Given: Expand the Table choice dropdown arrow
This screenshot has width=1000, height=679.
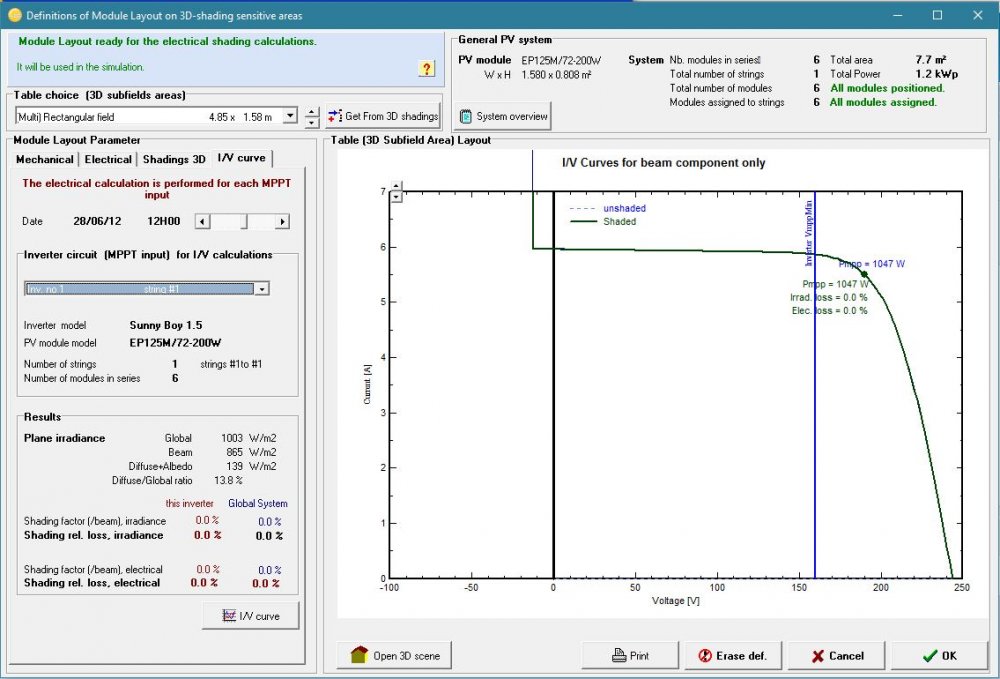Looking at the screenshot, I should click(290, 117).
